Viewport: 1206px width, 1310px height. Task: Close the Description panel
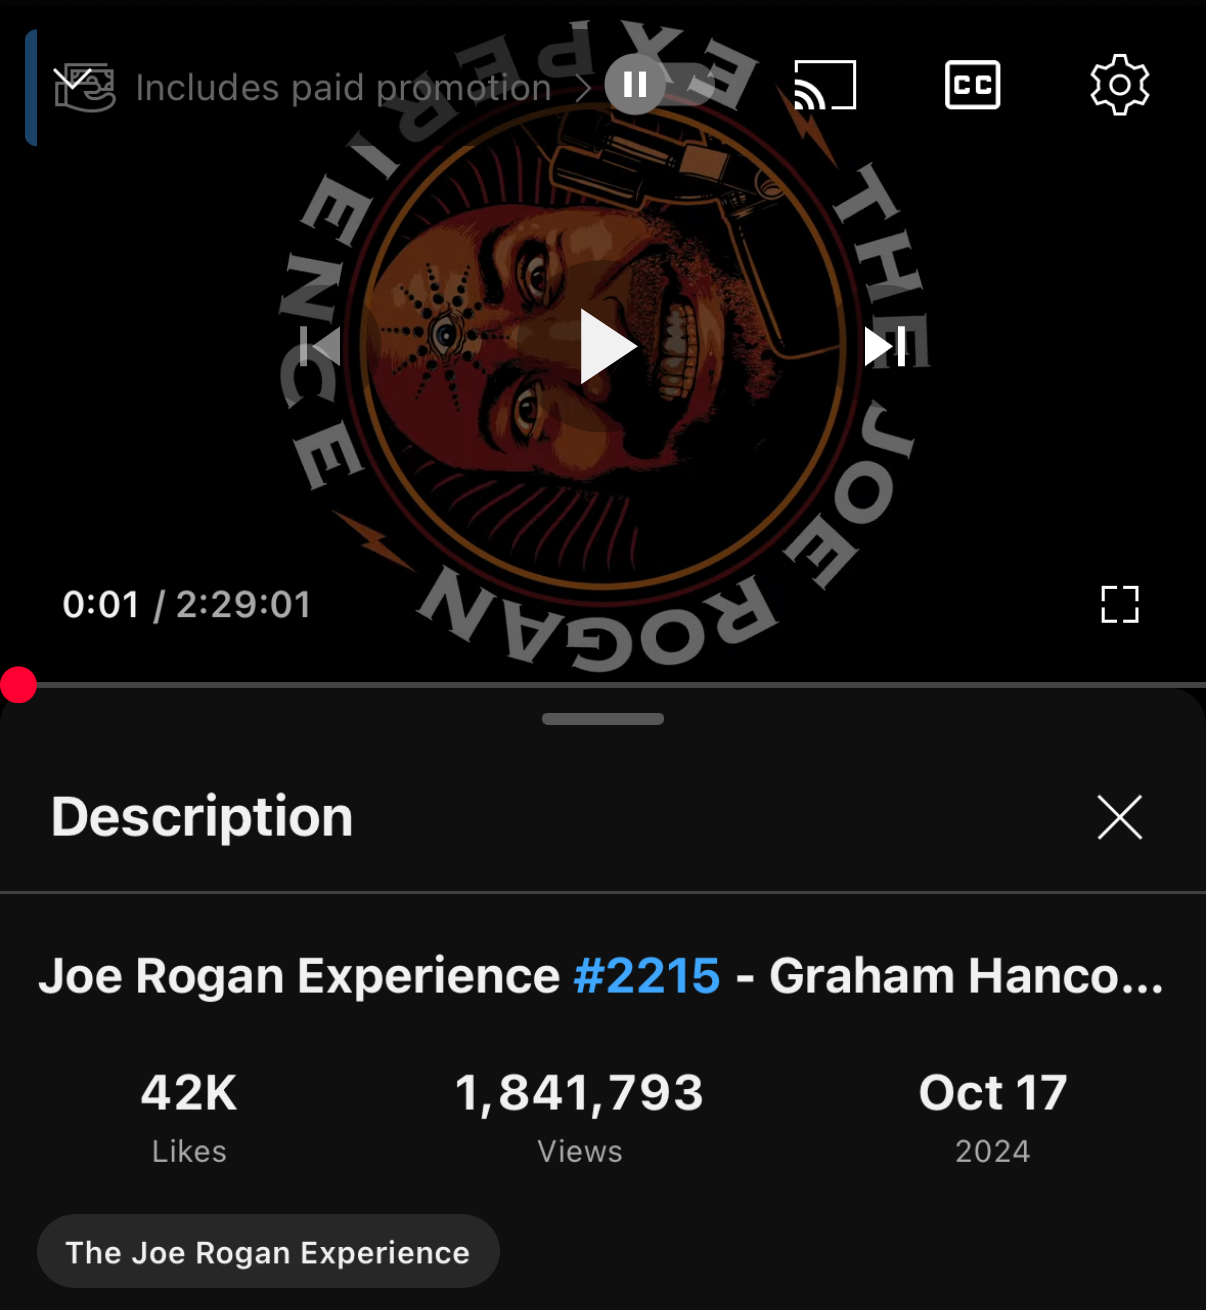[1119, 817]
